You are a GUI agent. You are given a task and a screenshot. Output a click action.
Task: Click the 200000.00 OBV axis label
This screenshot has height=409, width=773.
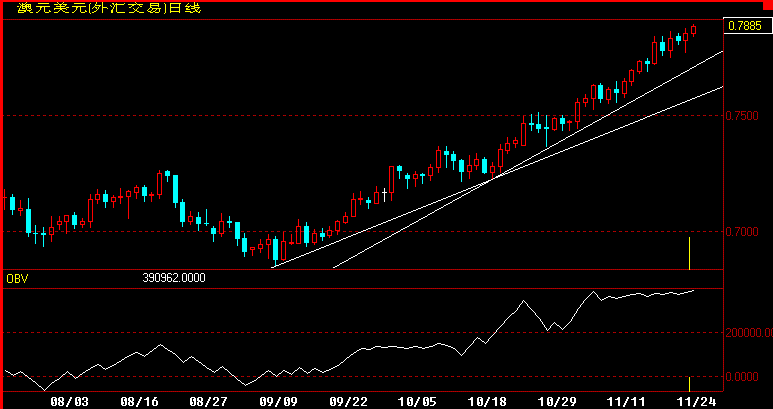coord(749,333)
